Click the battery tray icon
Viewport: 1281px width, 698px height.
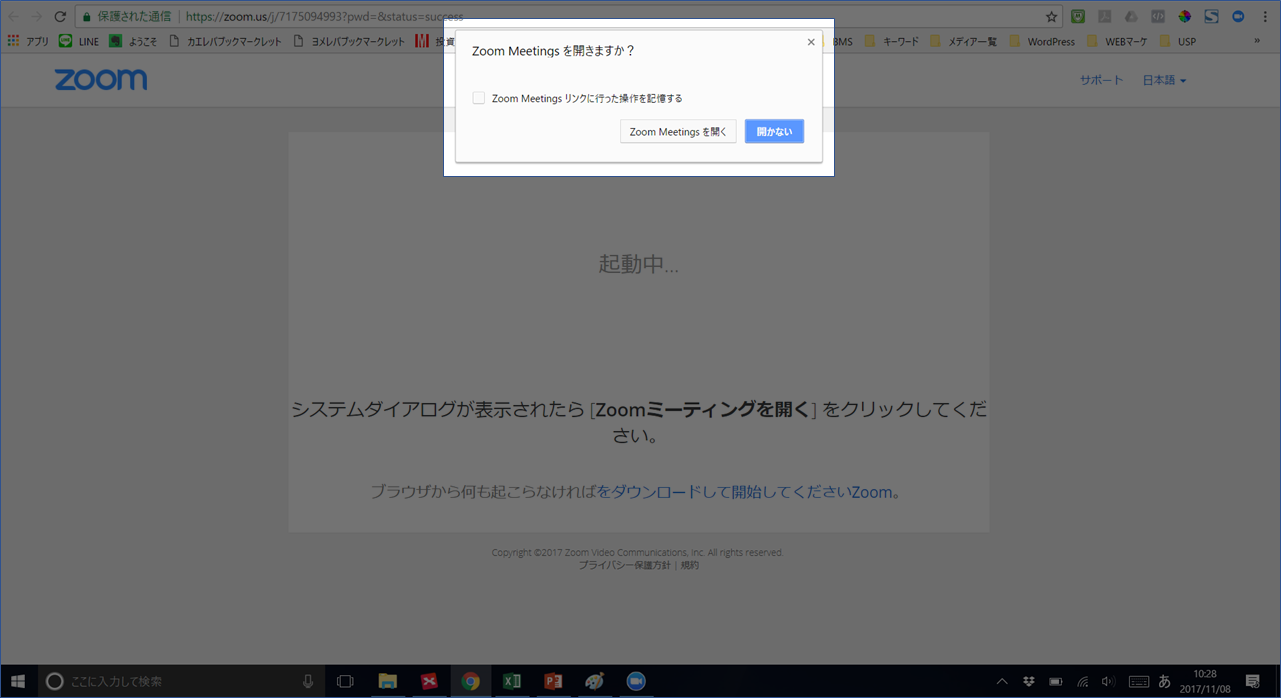coord(1055,681)
